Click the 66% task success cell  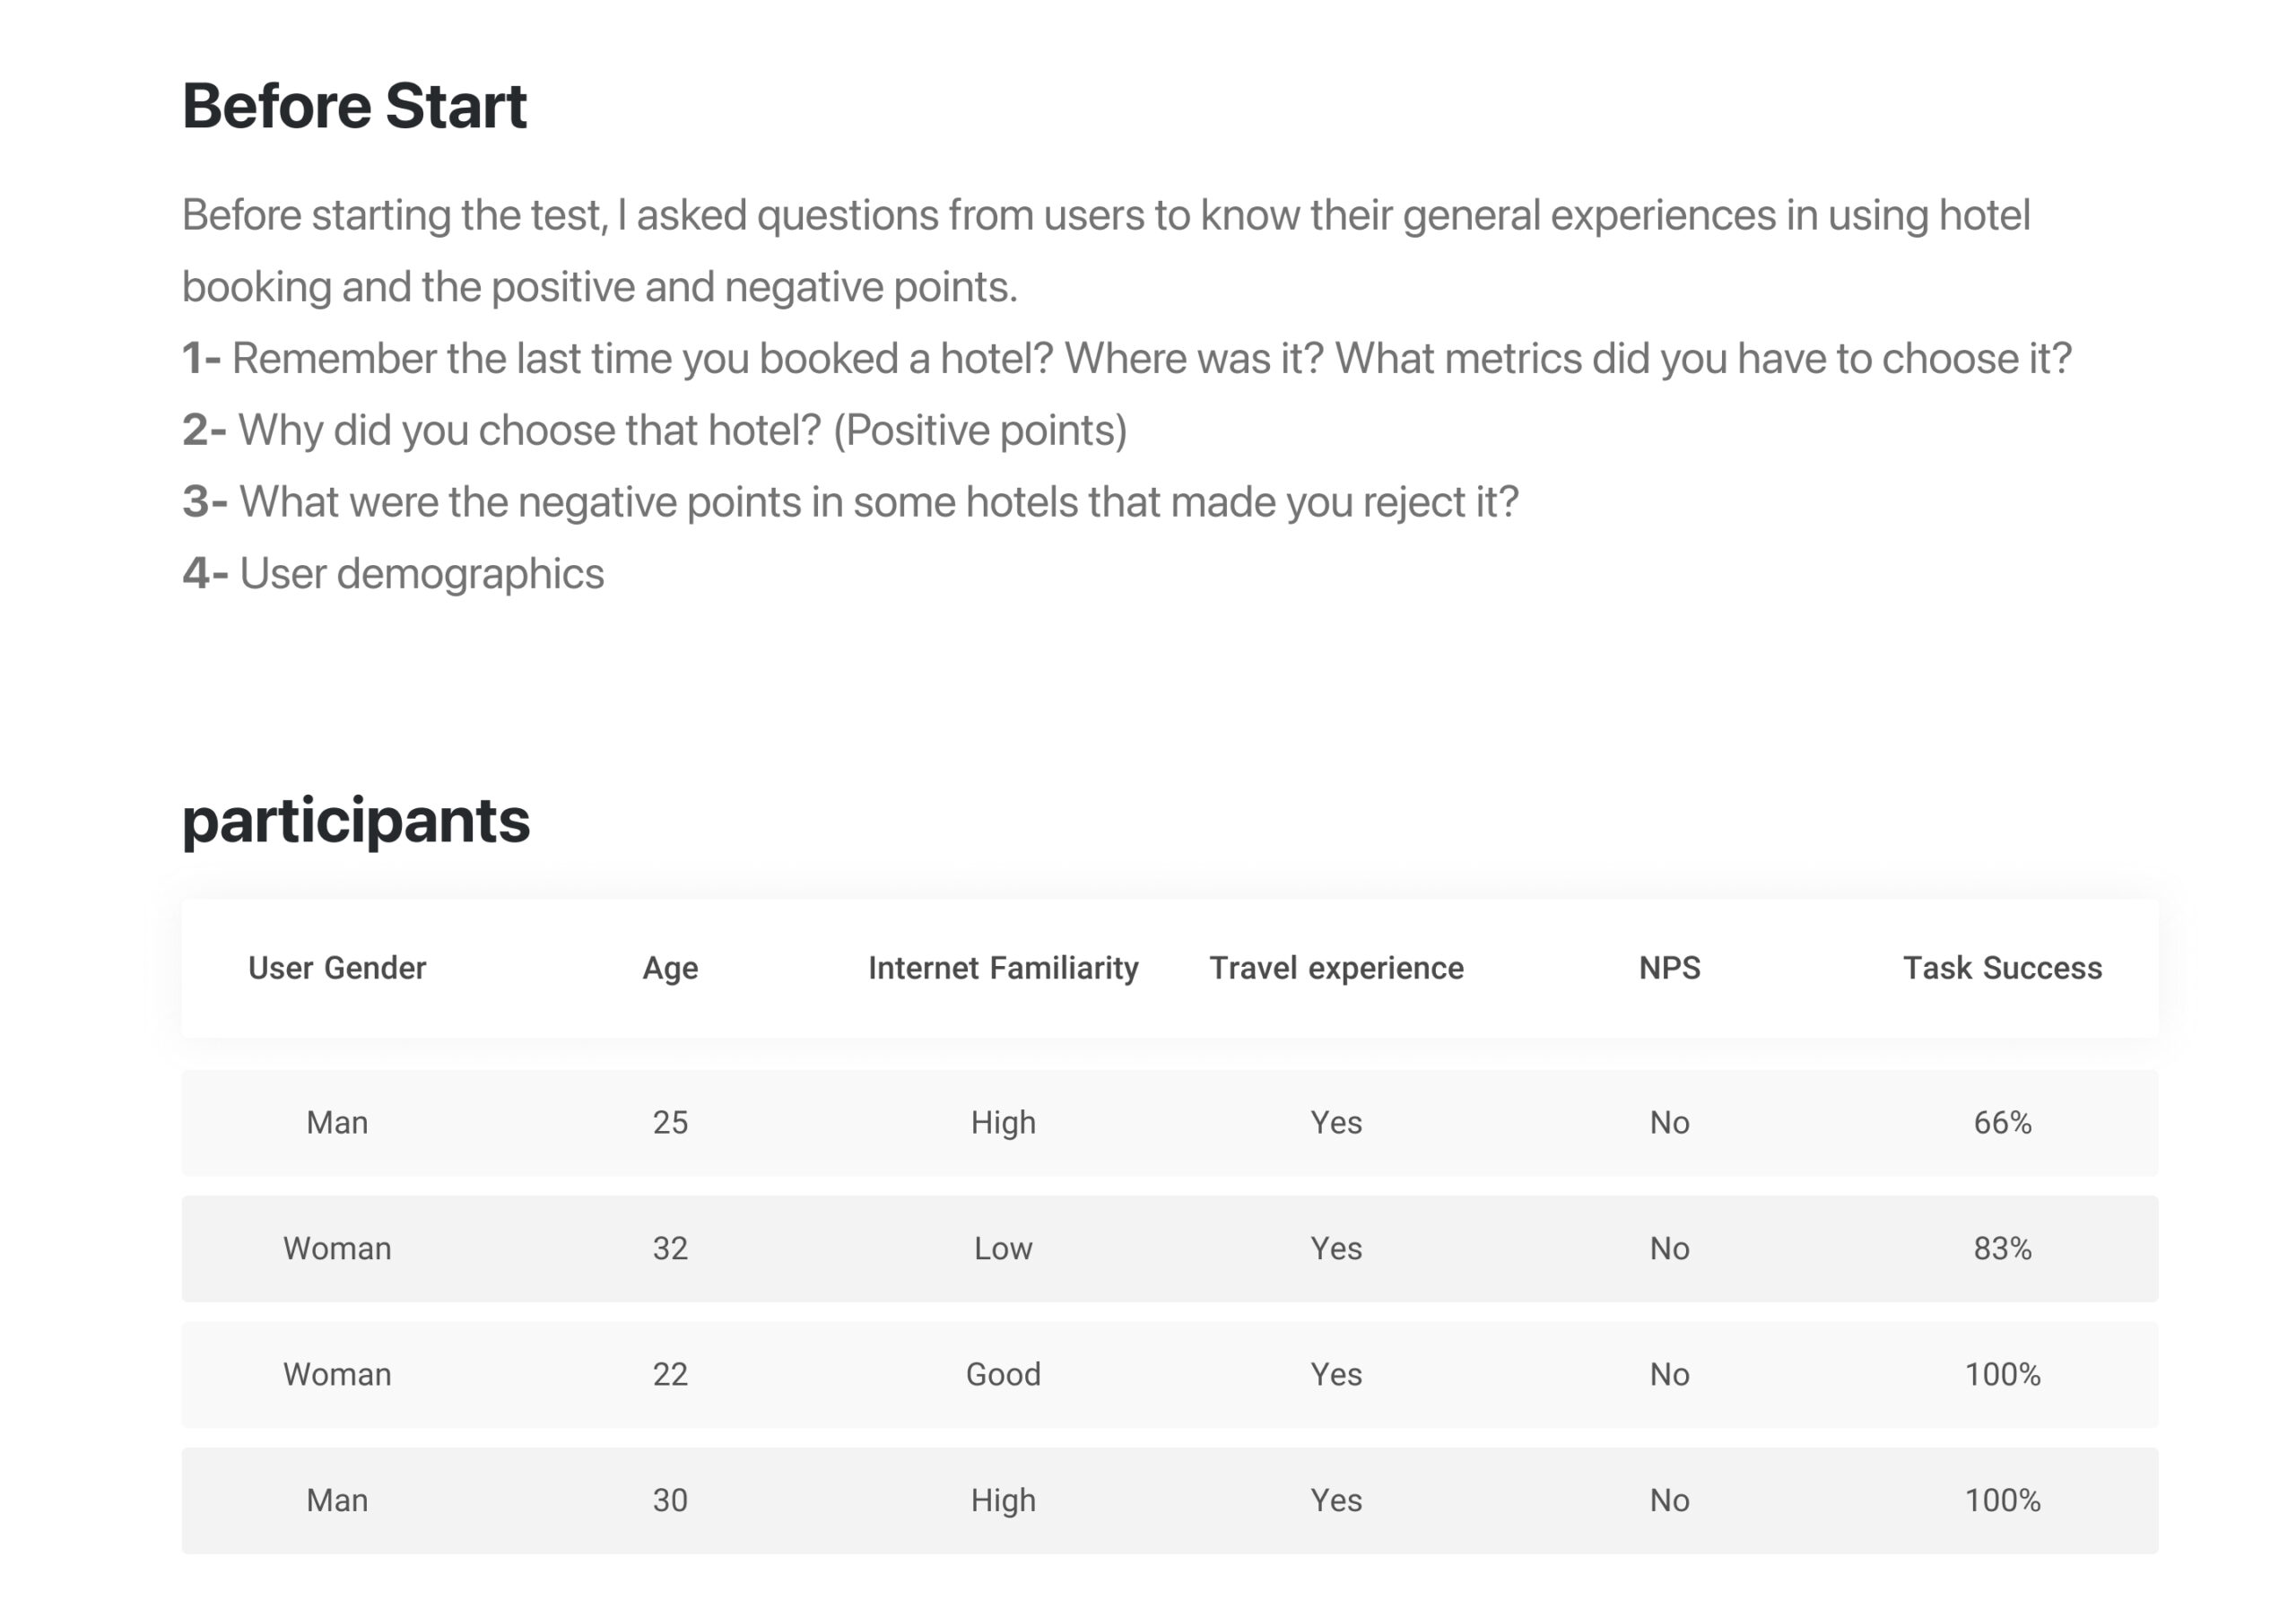point(2002,1122)
